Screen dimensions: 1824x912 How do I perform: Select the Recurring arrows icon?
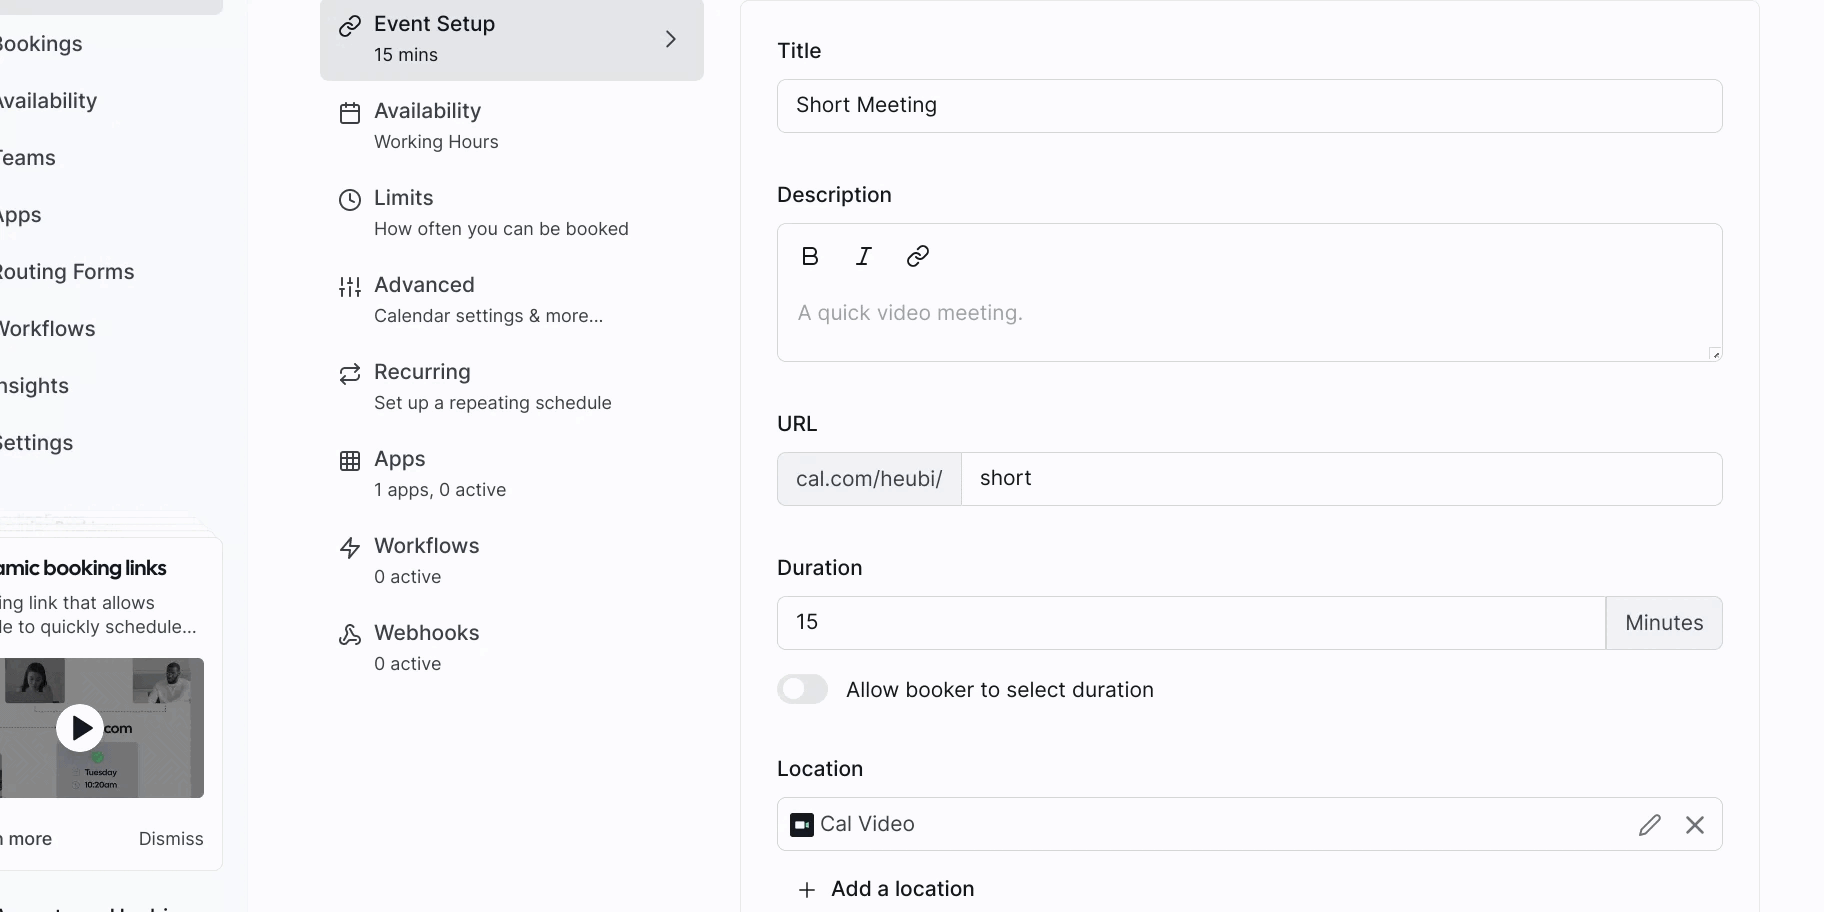[x=349, y=374]
